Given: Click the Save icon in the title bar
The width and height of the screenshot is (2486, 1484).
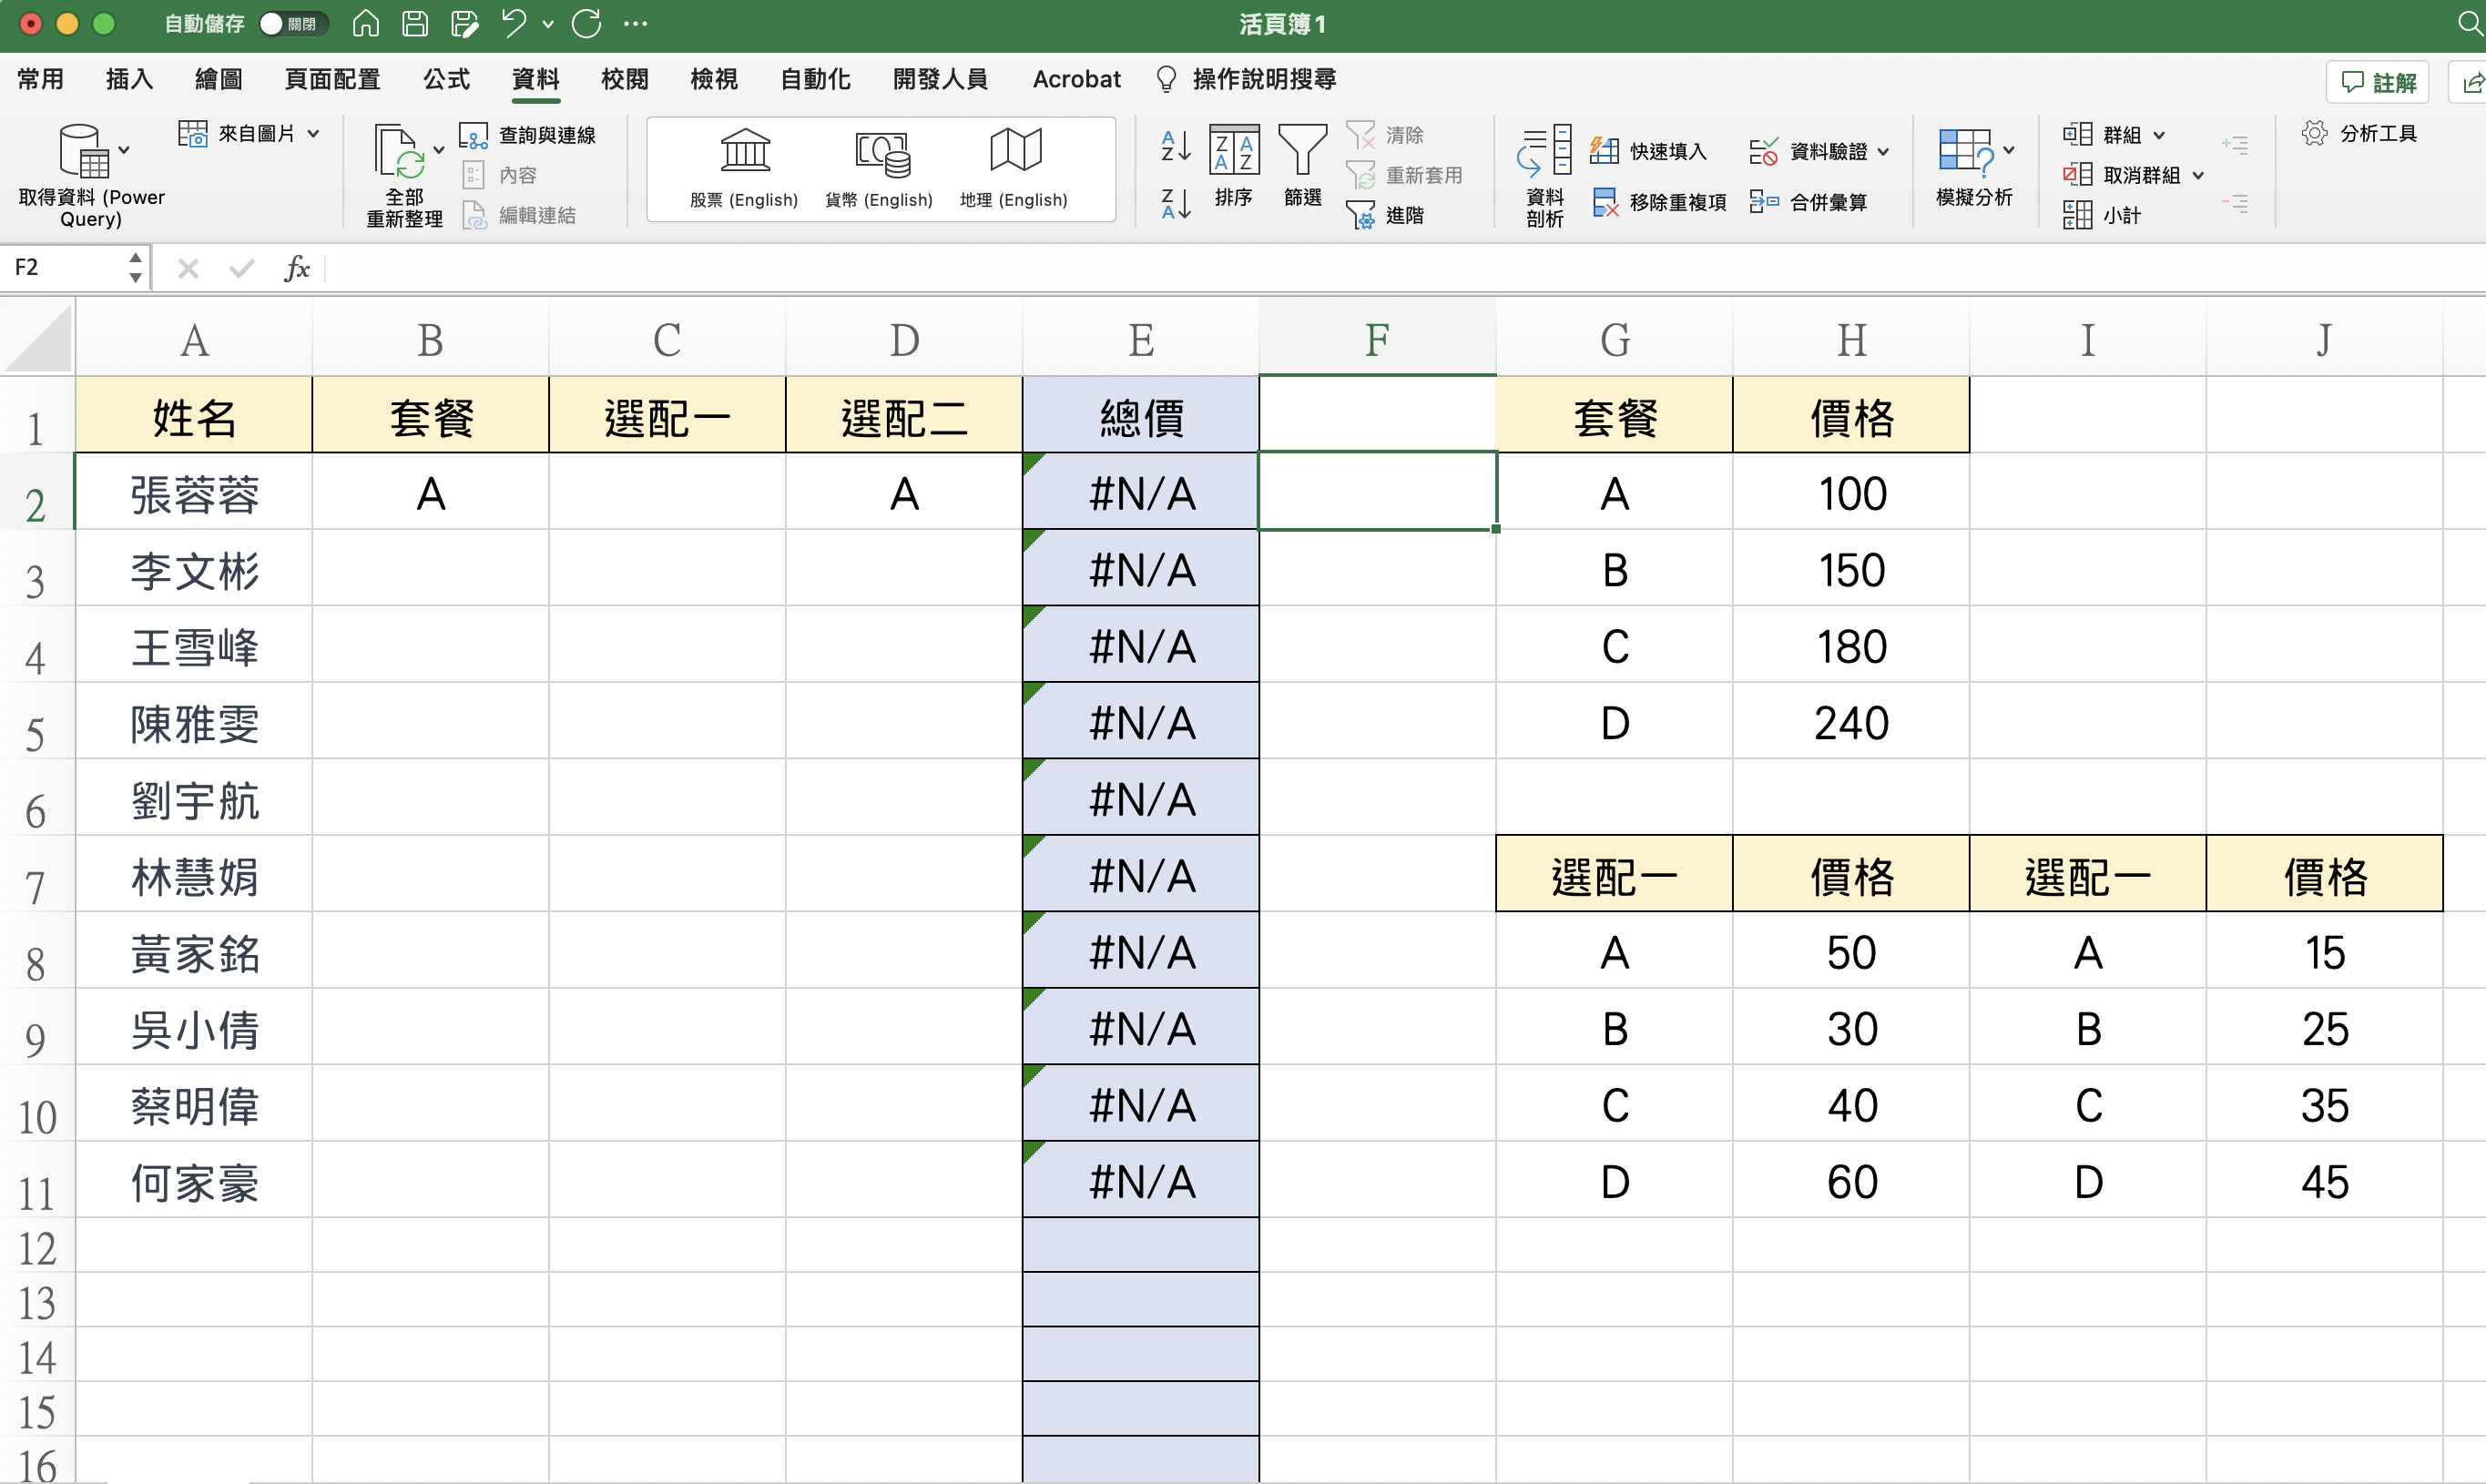Looking at the screenshot, I should [x=415, y=24].
